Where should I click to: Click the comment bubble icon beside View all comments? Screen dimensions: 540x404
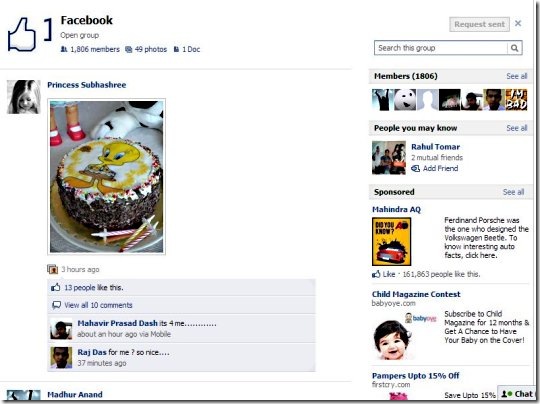[x=56, y=305]
